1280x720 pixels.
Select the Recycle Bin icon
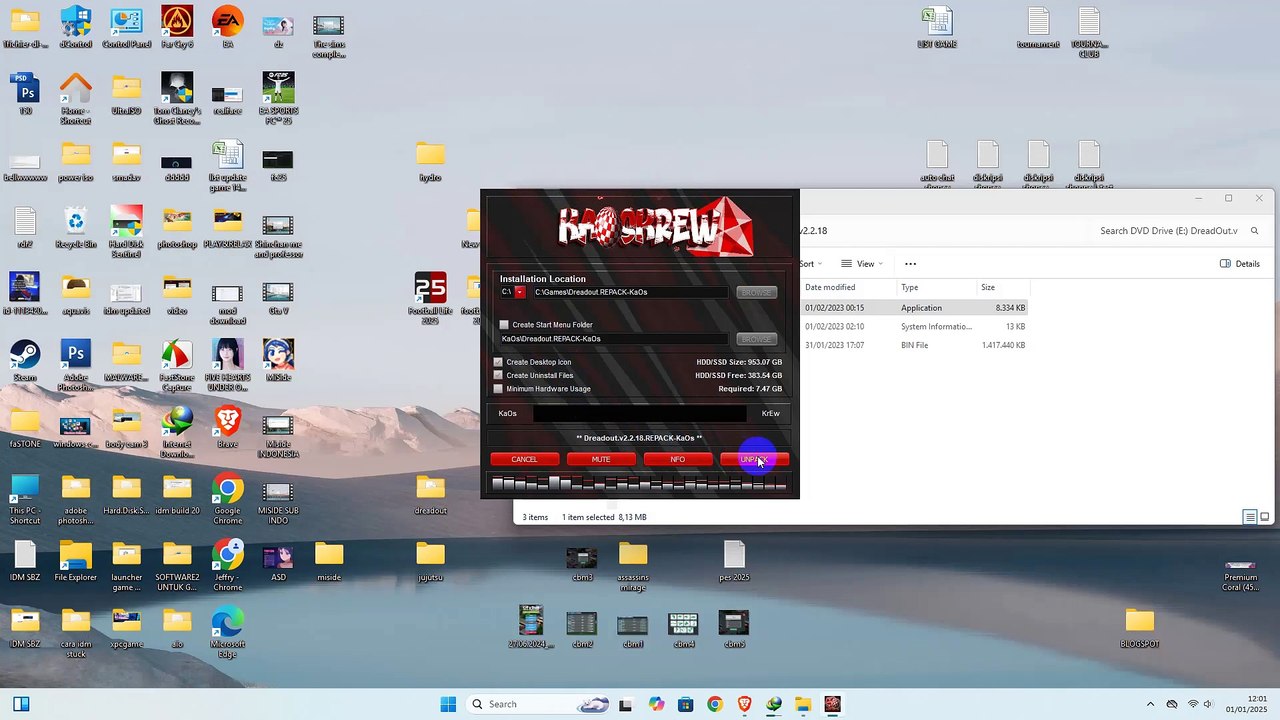click(x=76, y=227)
